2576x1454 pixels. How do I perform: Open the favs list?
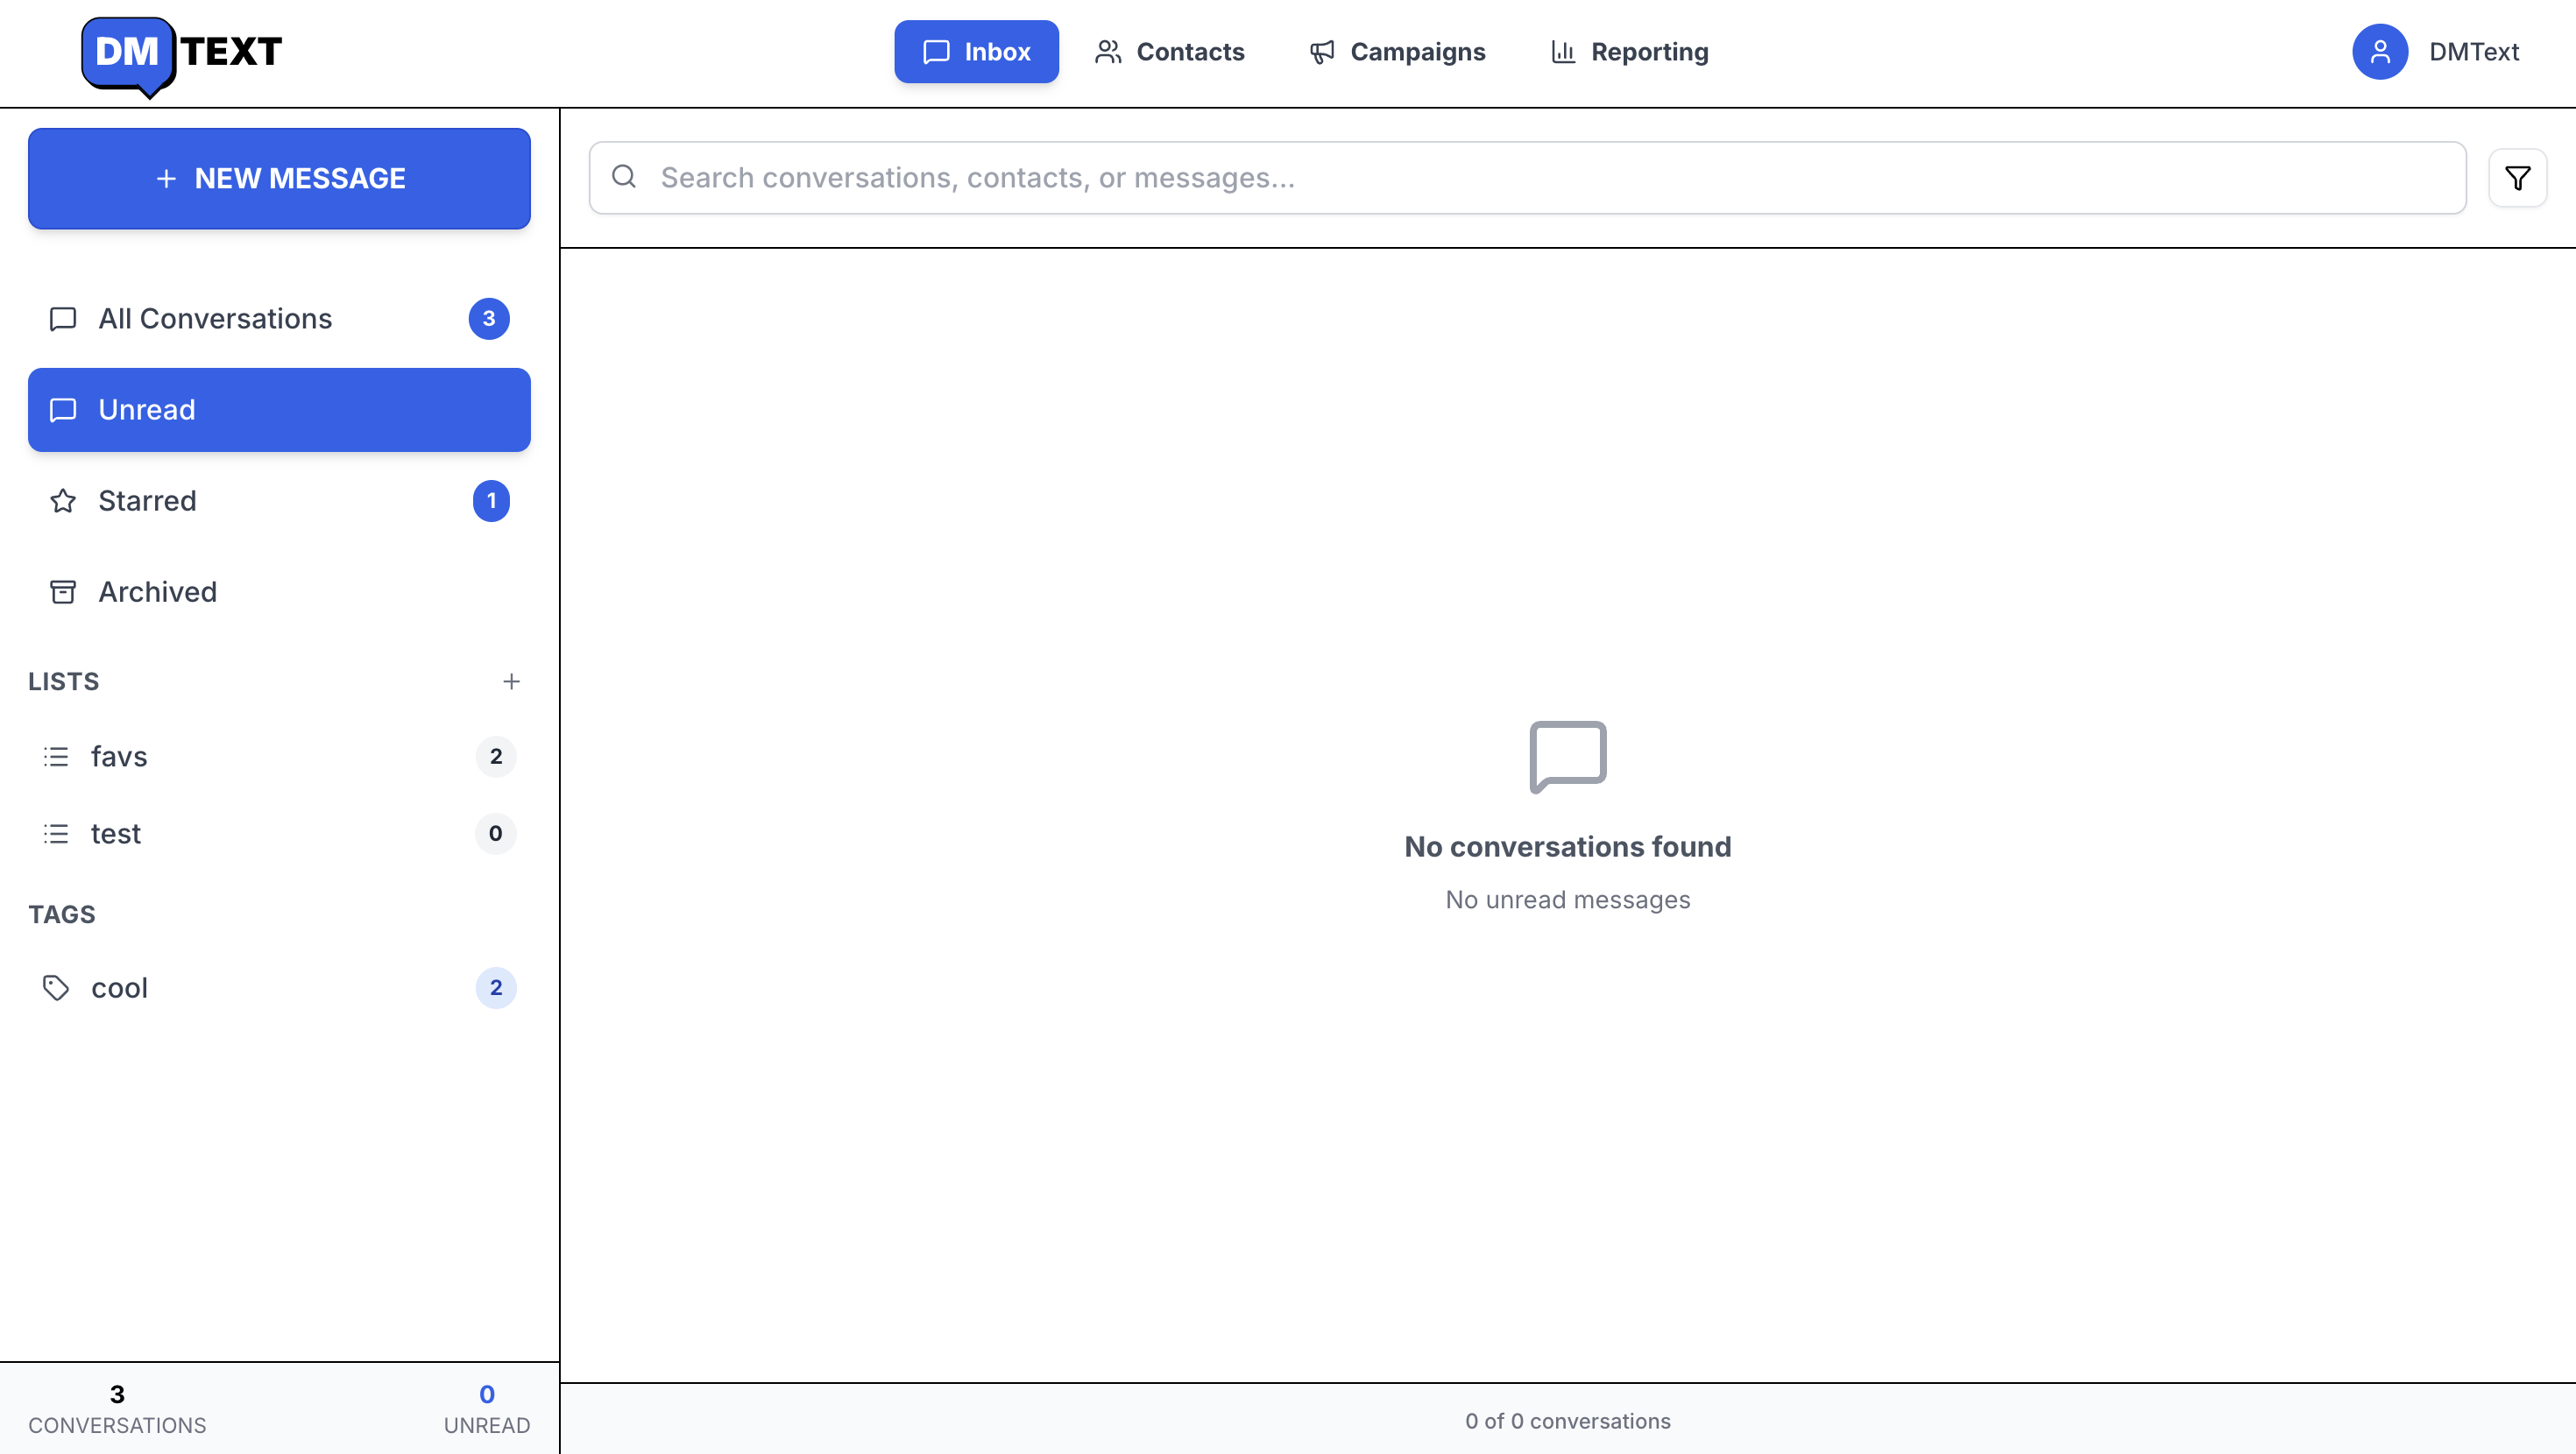(x=119, y=757)
